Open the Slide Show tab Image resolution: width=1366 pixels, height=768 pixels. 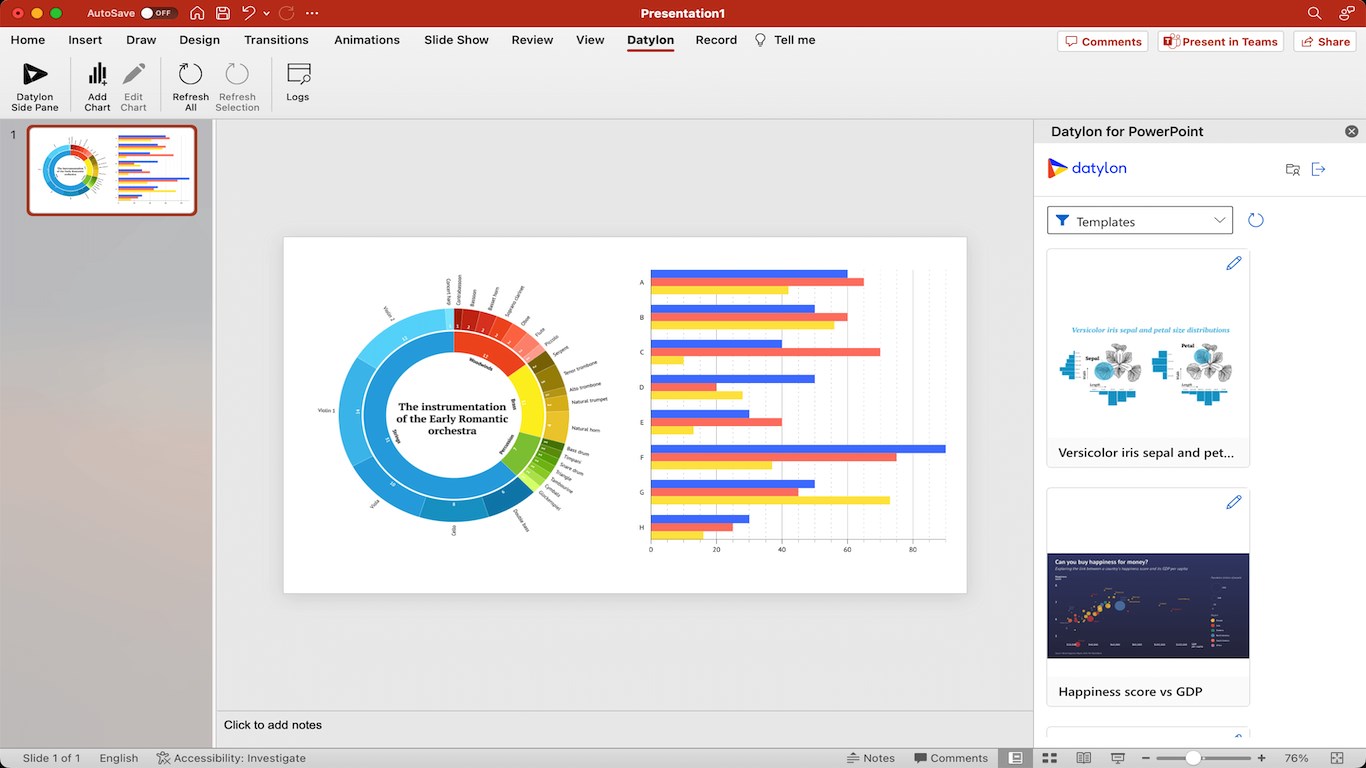tap(456, 40)
